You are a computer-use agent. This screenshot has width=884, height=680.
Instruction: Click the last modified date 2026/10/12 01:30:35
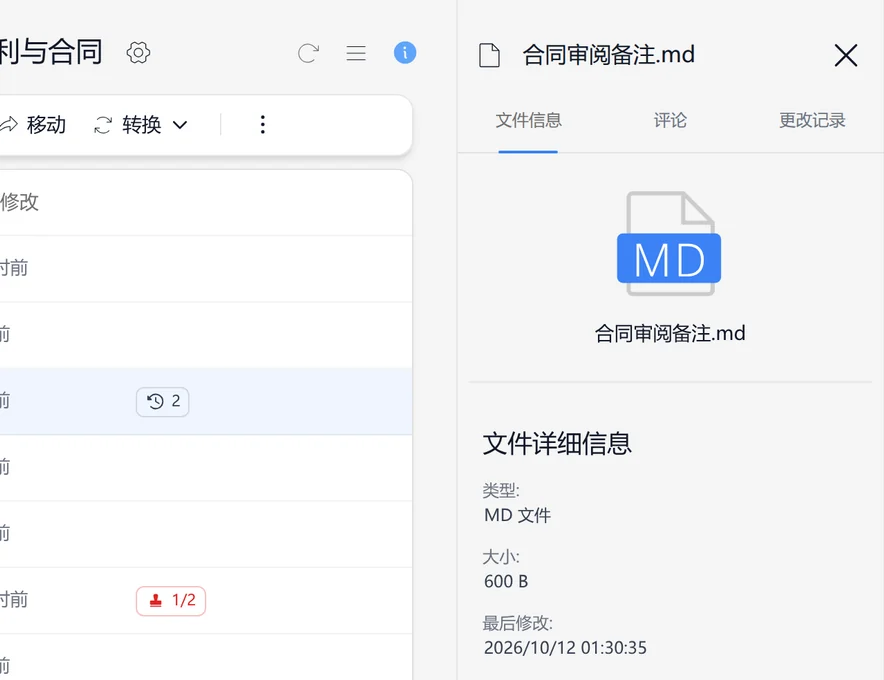coord(565,648)
